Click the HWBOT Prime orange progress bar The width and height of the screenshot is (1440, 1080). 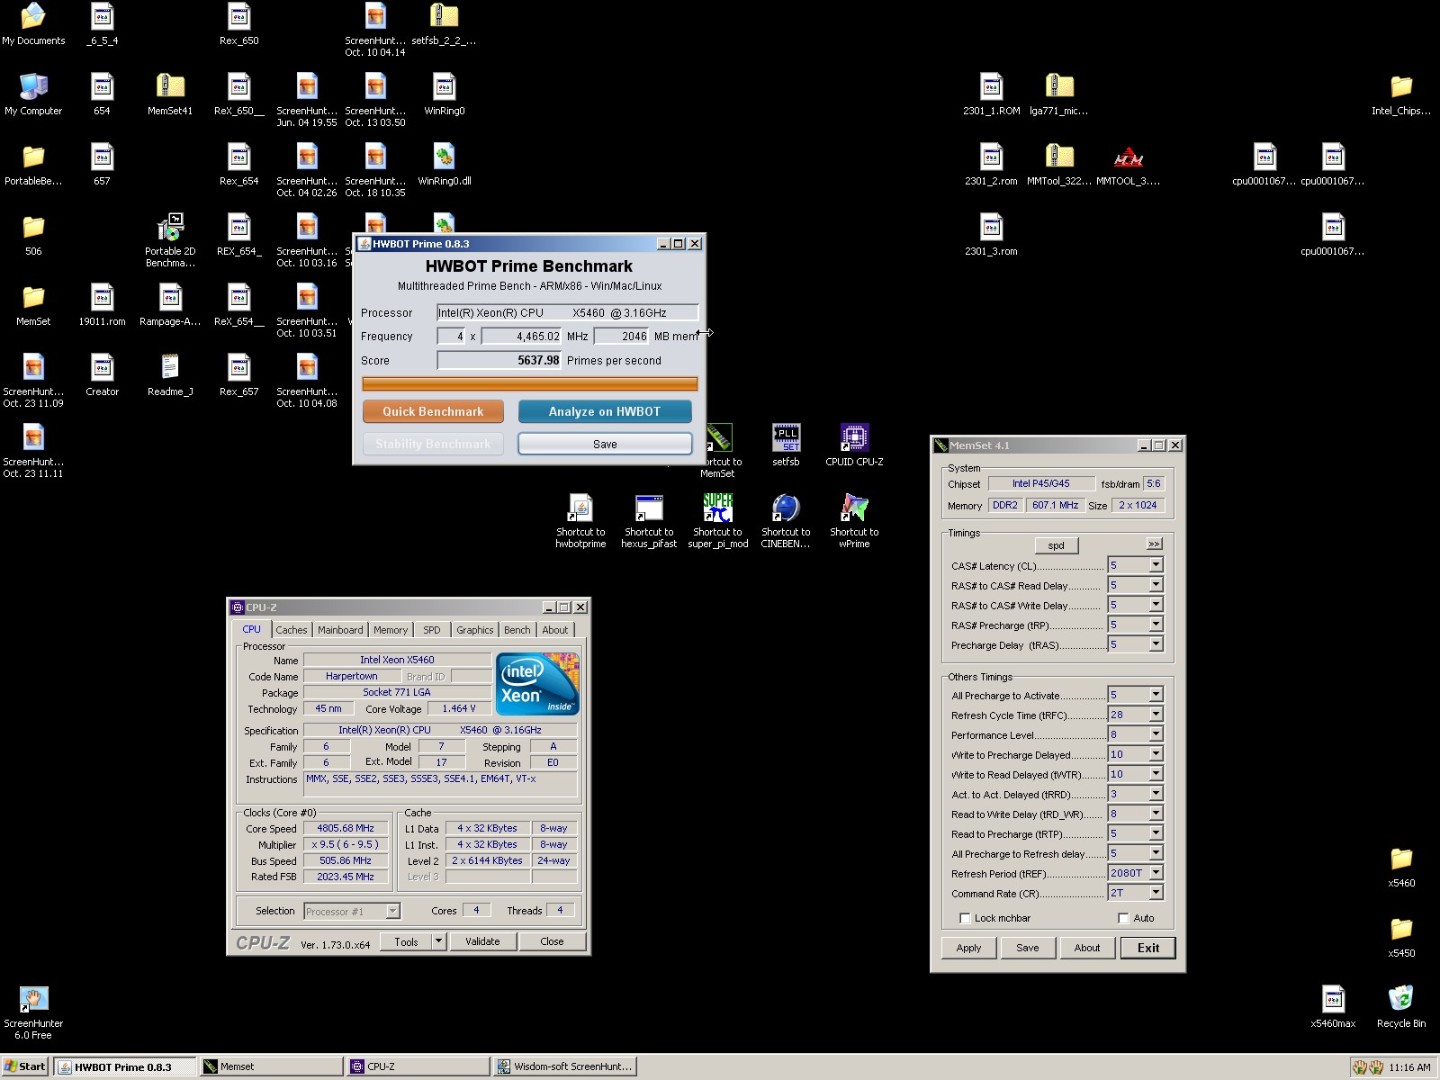[530, 384]
